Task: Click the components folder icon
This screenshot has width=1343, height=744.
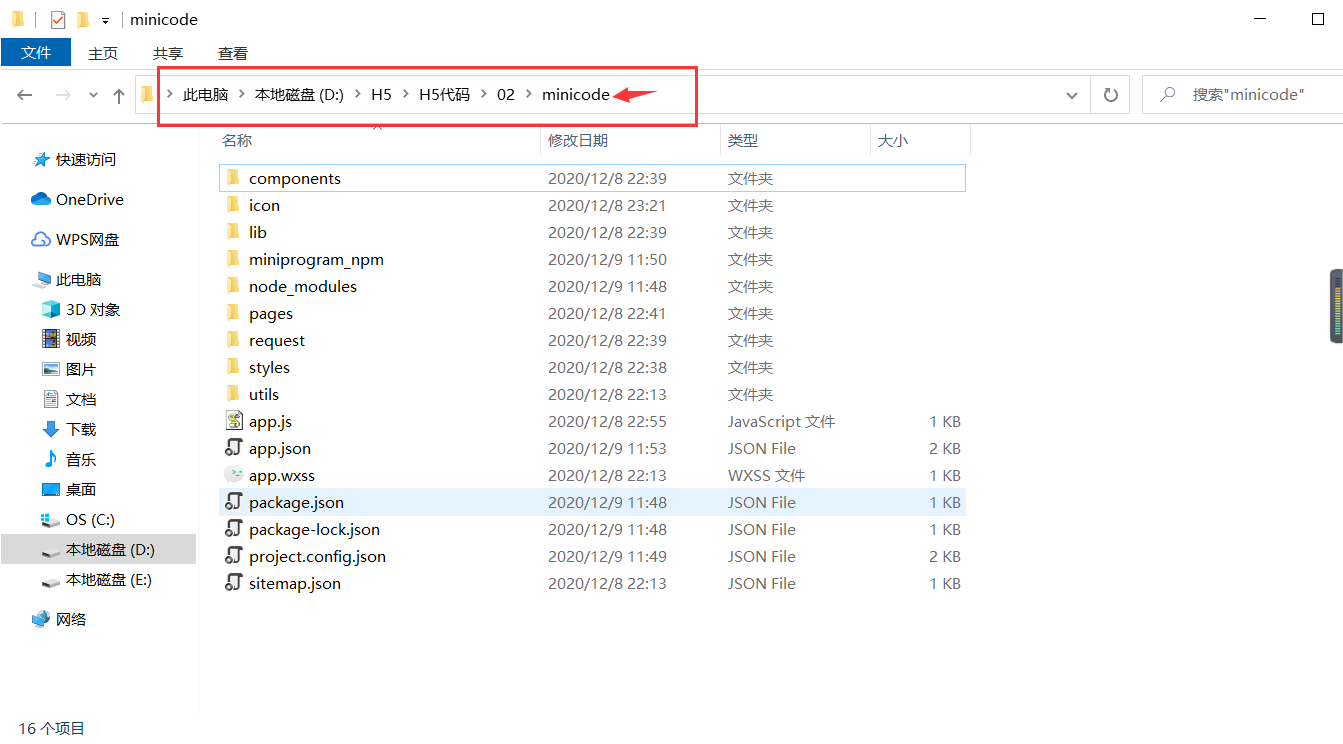Action: pyautogui.click(x=234, y=178)
